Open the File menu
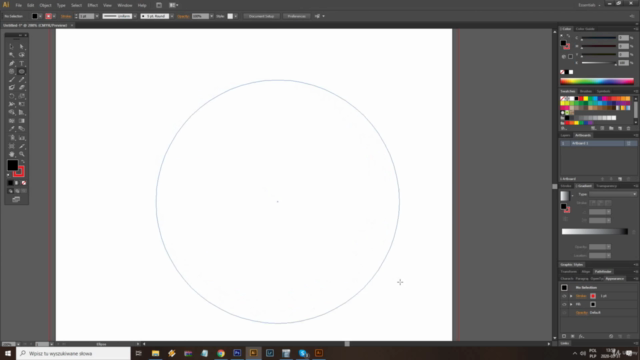 pyautogui.click(x=19, y=5)
